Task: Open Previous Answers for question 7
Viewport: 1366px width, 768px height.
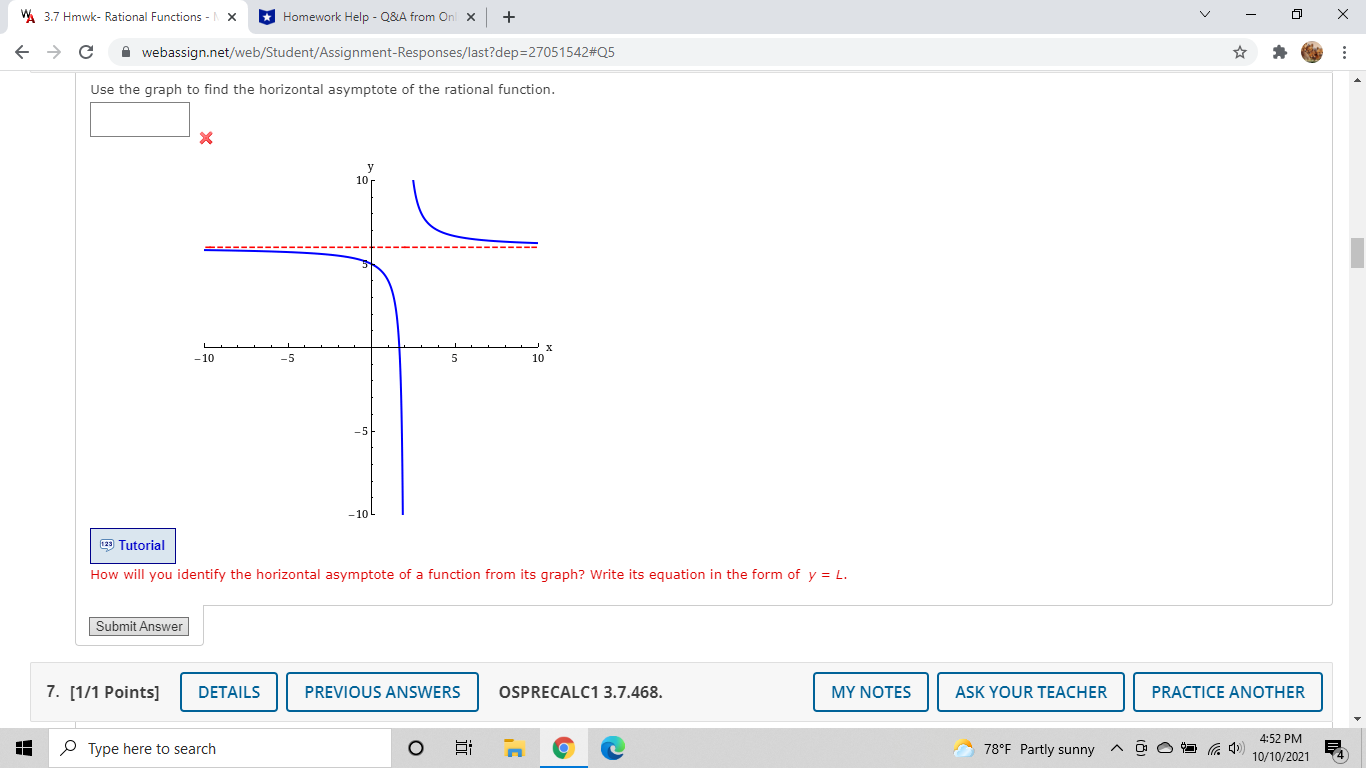Action: [382, 691]
